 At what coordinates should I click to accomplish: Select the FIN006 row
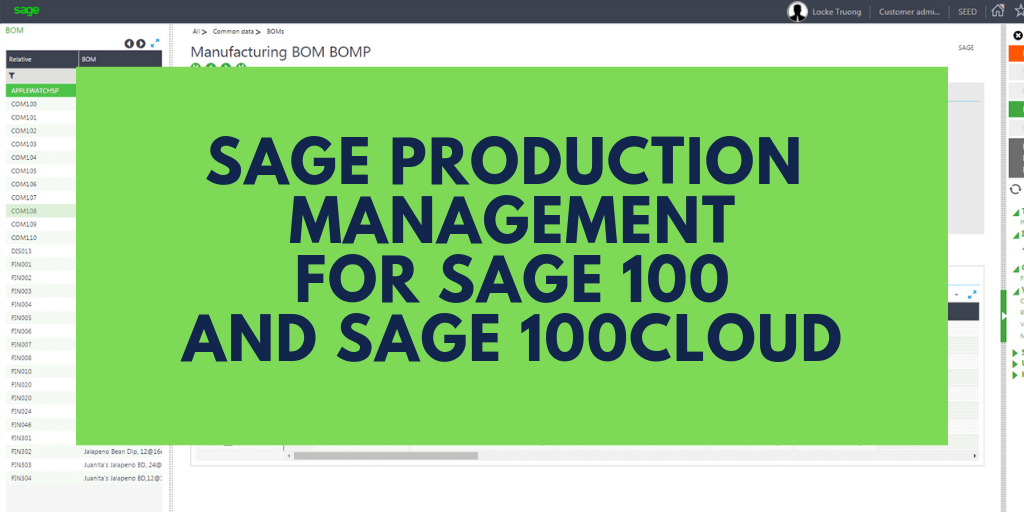coord(42,331)
